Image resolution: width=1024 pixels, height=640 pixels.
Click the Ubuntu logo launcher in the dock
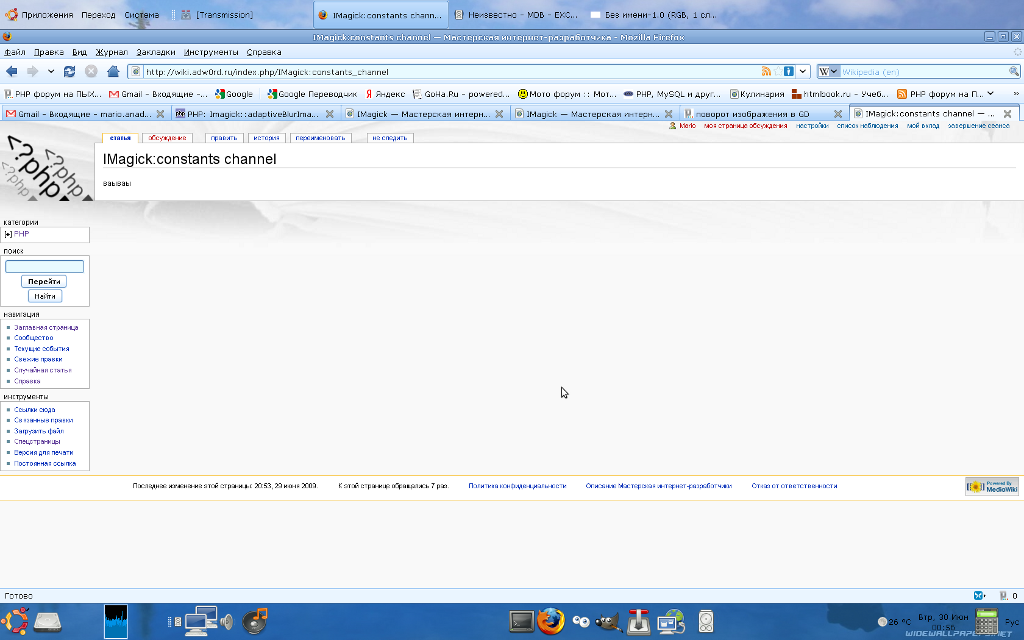point(17,621)
